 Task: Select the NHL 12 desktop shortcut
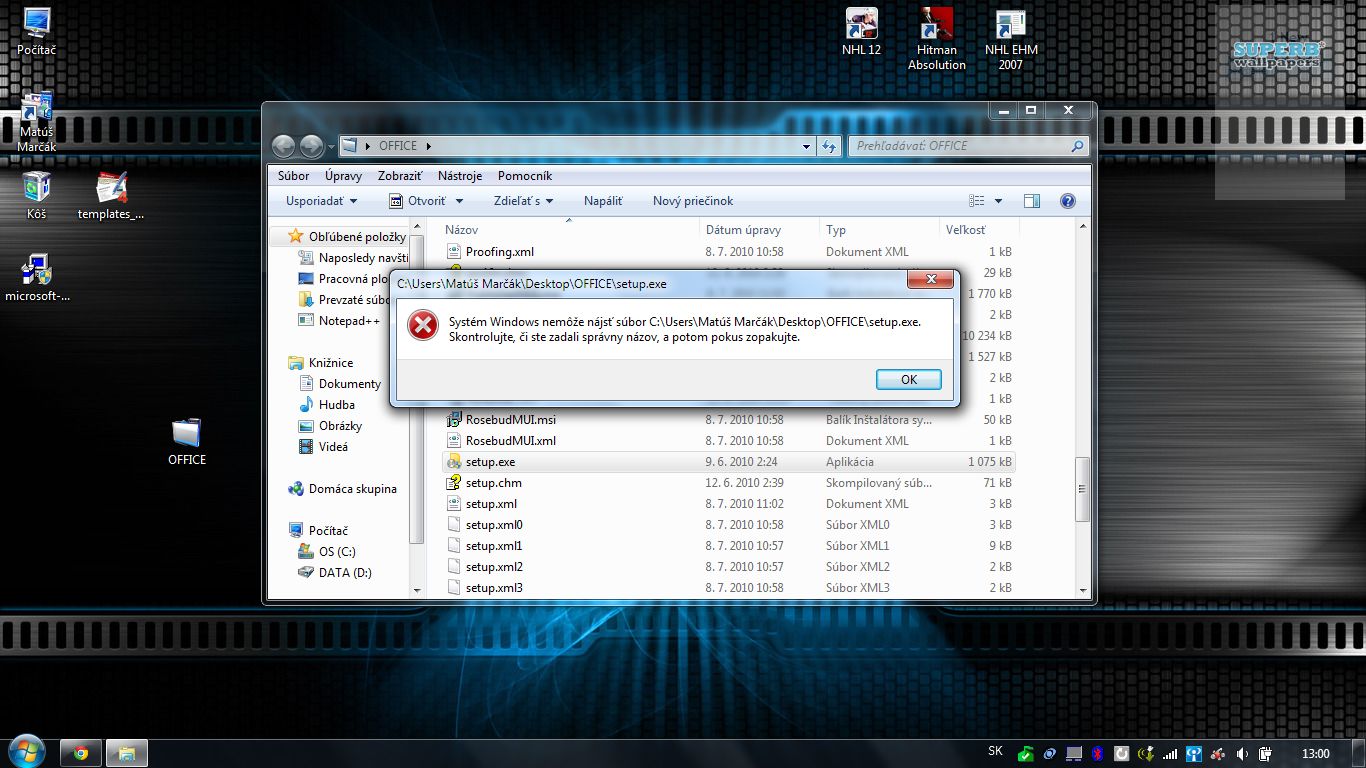click(861, 32)
